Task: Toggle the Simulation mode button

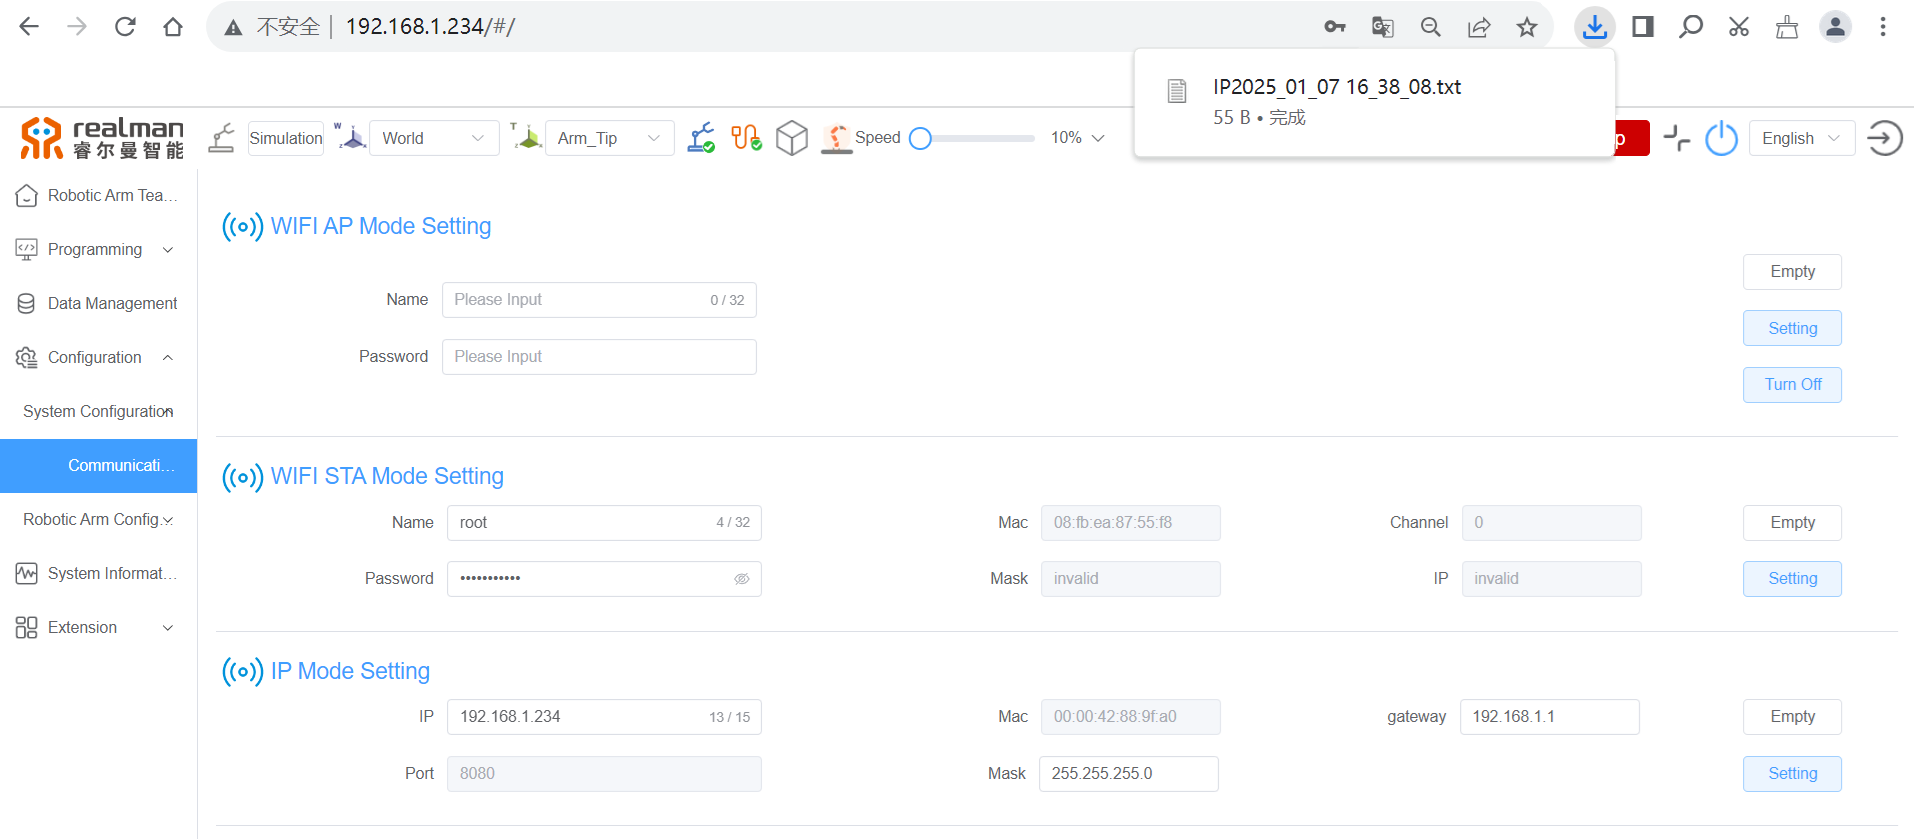Action: click(286, 138)
